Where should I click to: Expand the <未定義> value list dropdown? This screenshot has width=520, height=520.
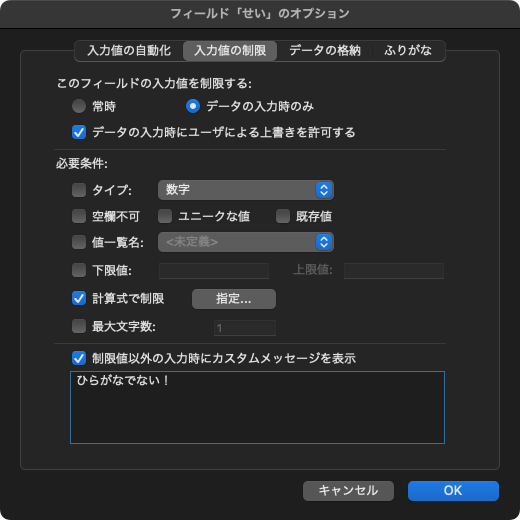pos(246,242)
